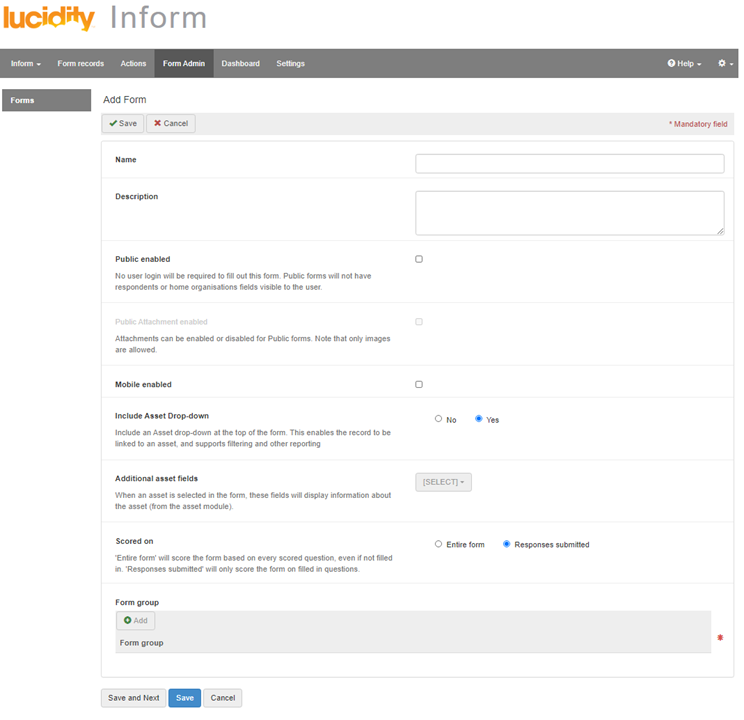Tick the Mobile enabled checkbox
This screenshot has height=720, width=744.
pyautogui.click(x=419, y=384)
